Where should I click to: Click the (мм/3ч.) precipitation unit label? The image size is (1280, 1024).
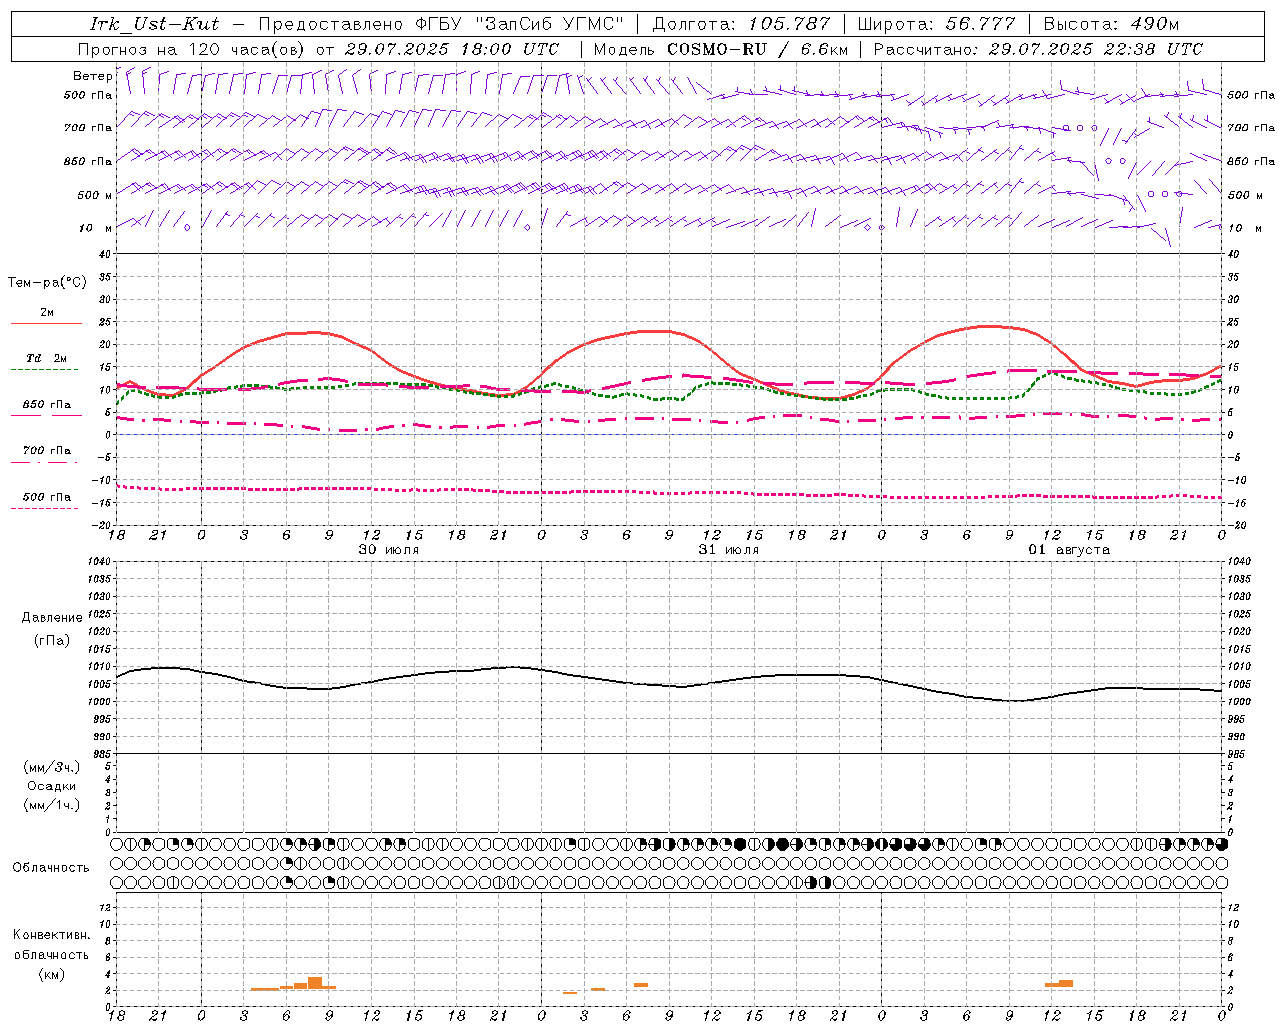(x=52, y=767)
